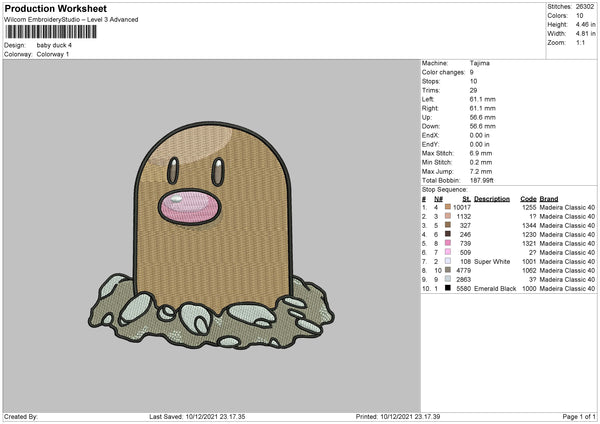Click the Max Jump value '7.2 mm'
Image resolution: width=600 pixels, height=424 pixels.
tap(481, 171)
